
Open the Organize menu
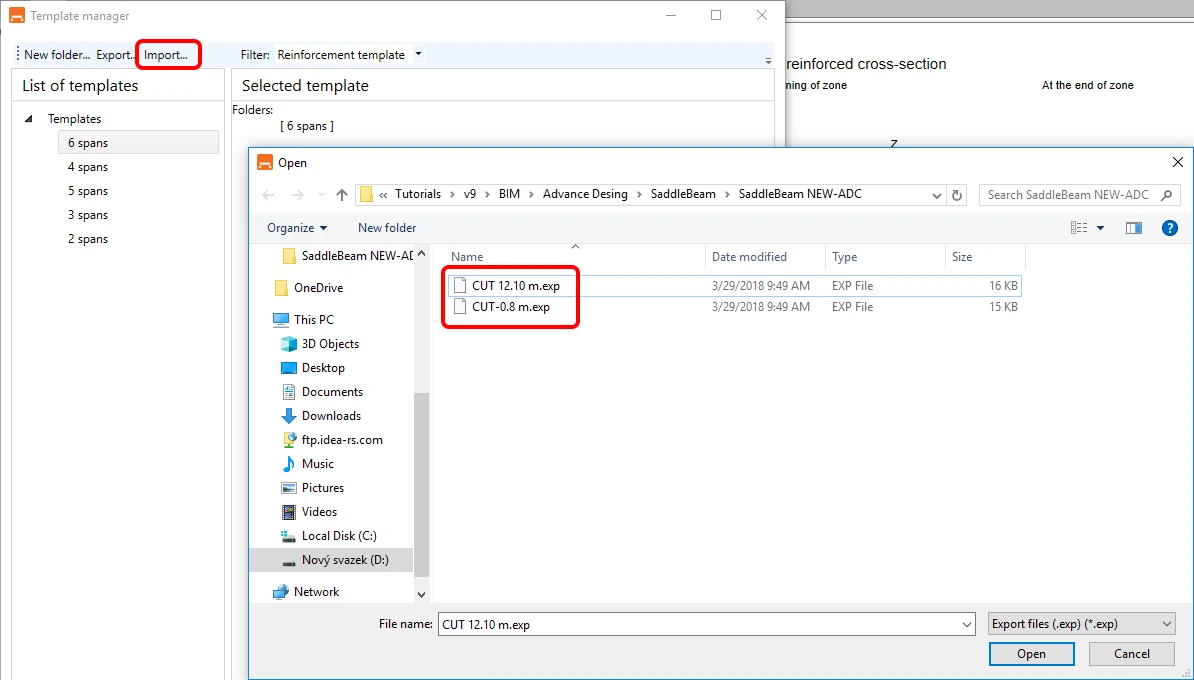point(297,228)
